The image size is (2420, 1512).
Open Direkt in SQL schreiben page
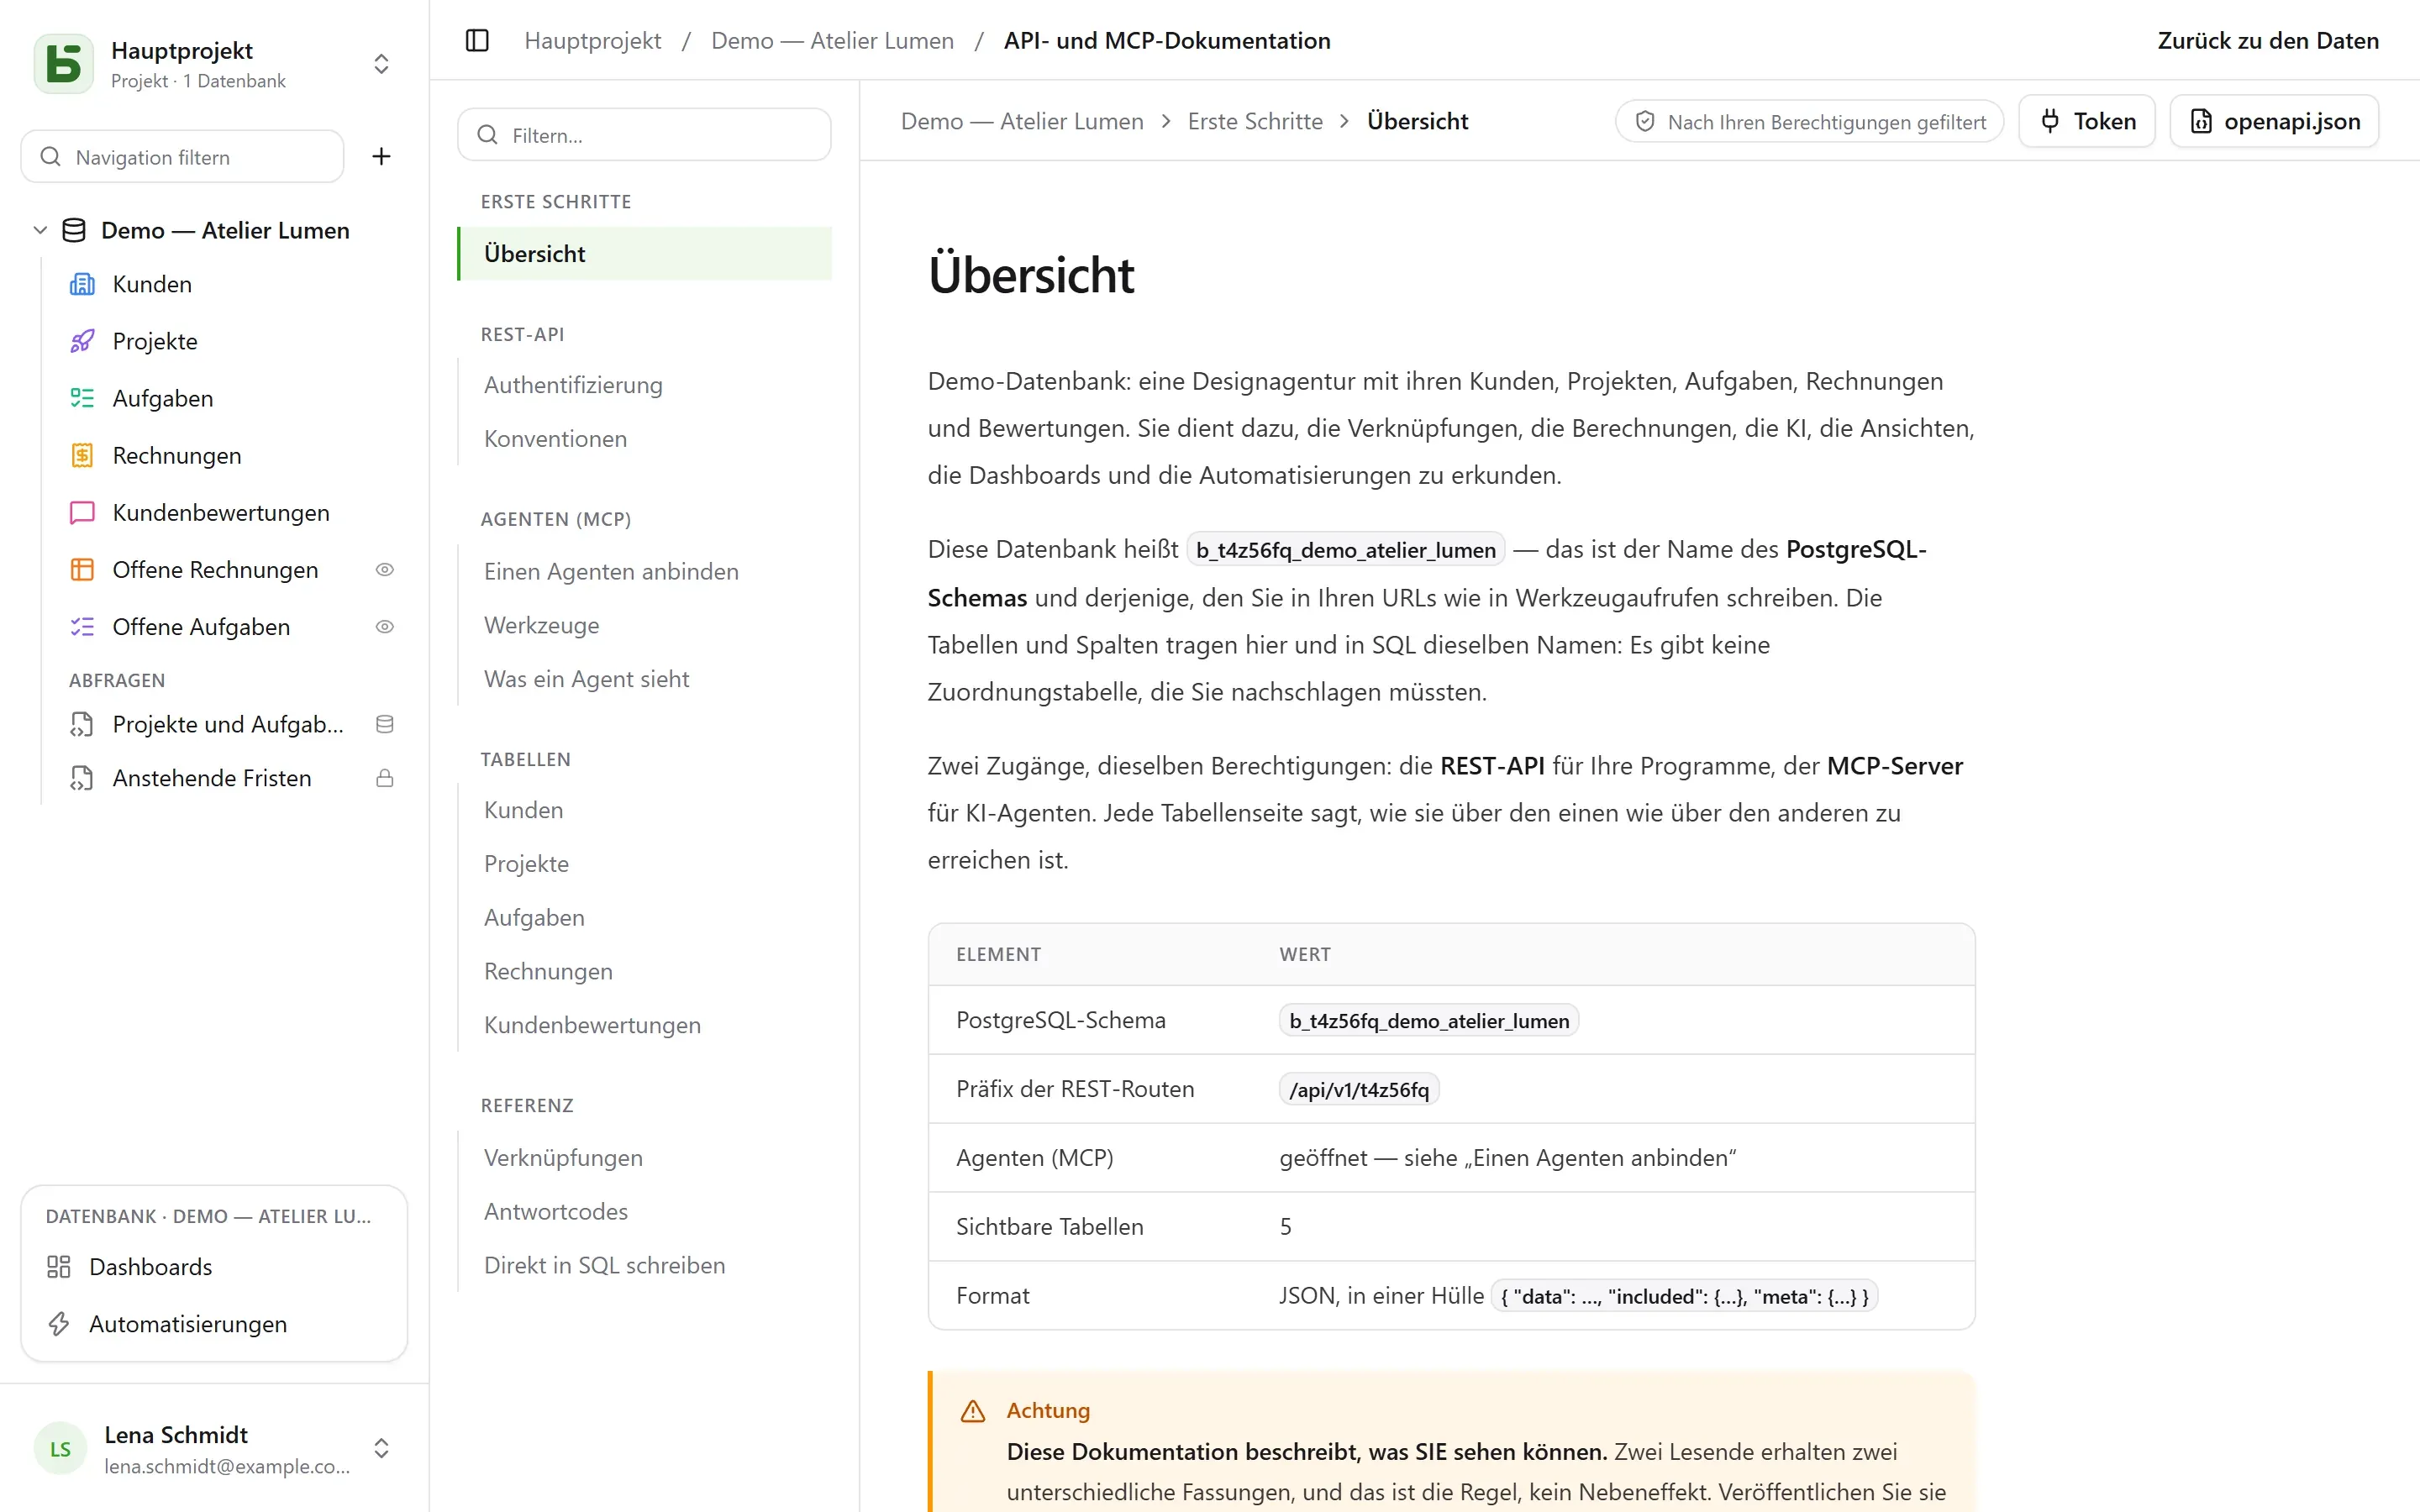[605, 1266]
